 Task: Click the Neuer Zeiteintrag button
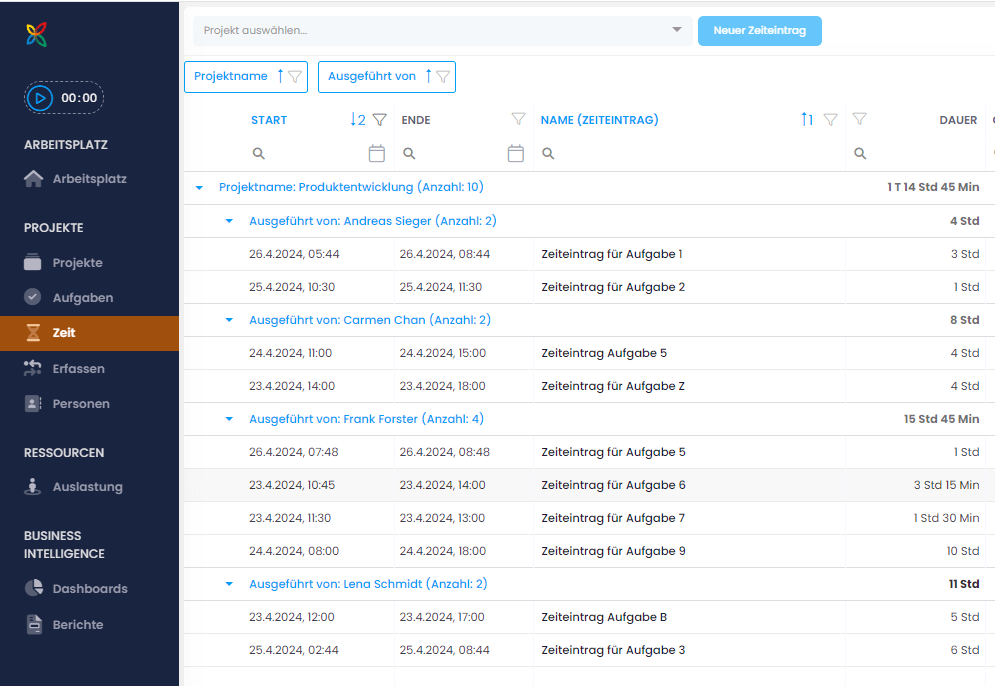pos(759,31)
